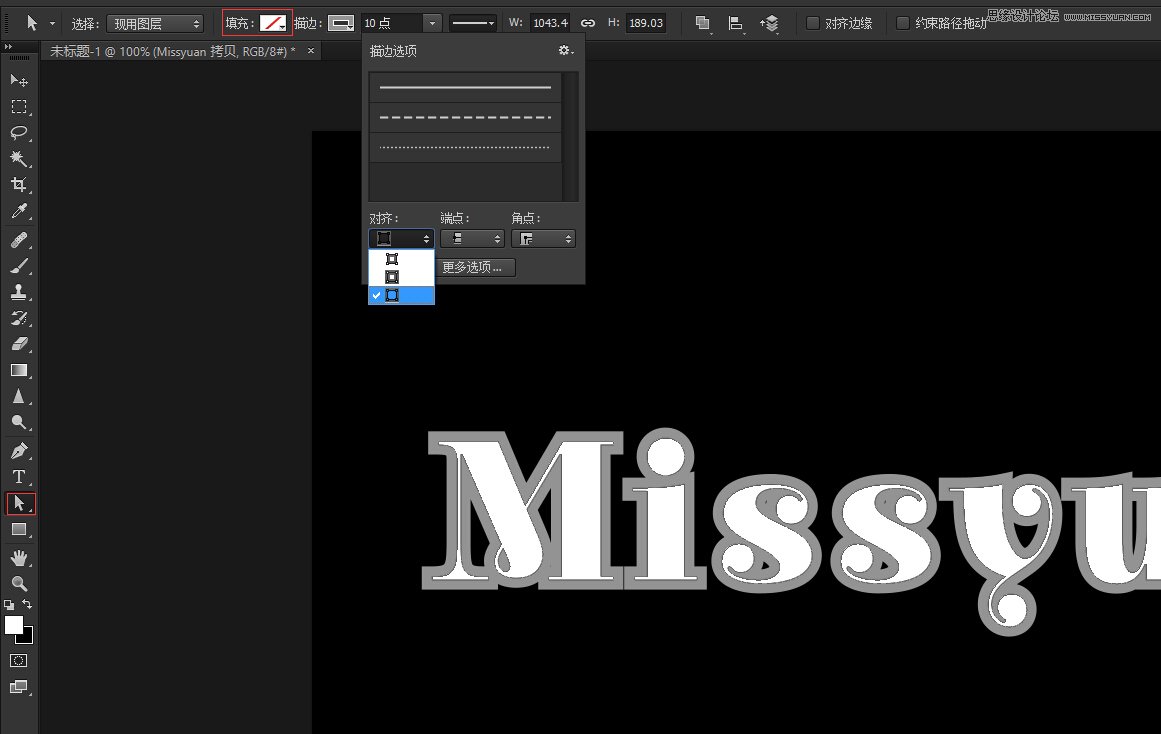
Task: Choose the dotted line stroke preset
Action: 465,147
